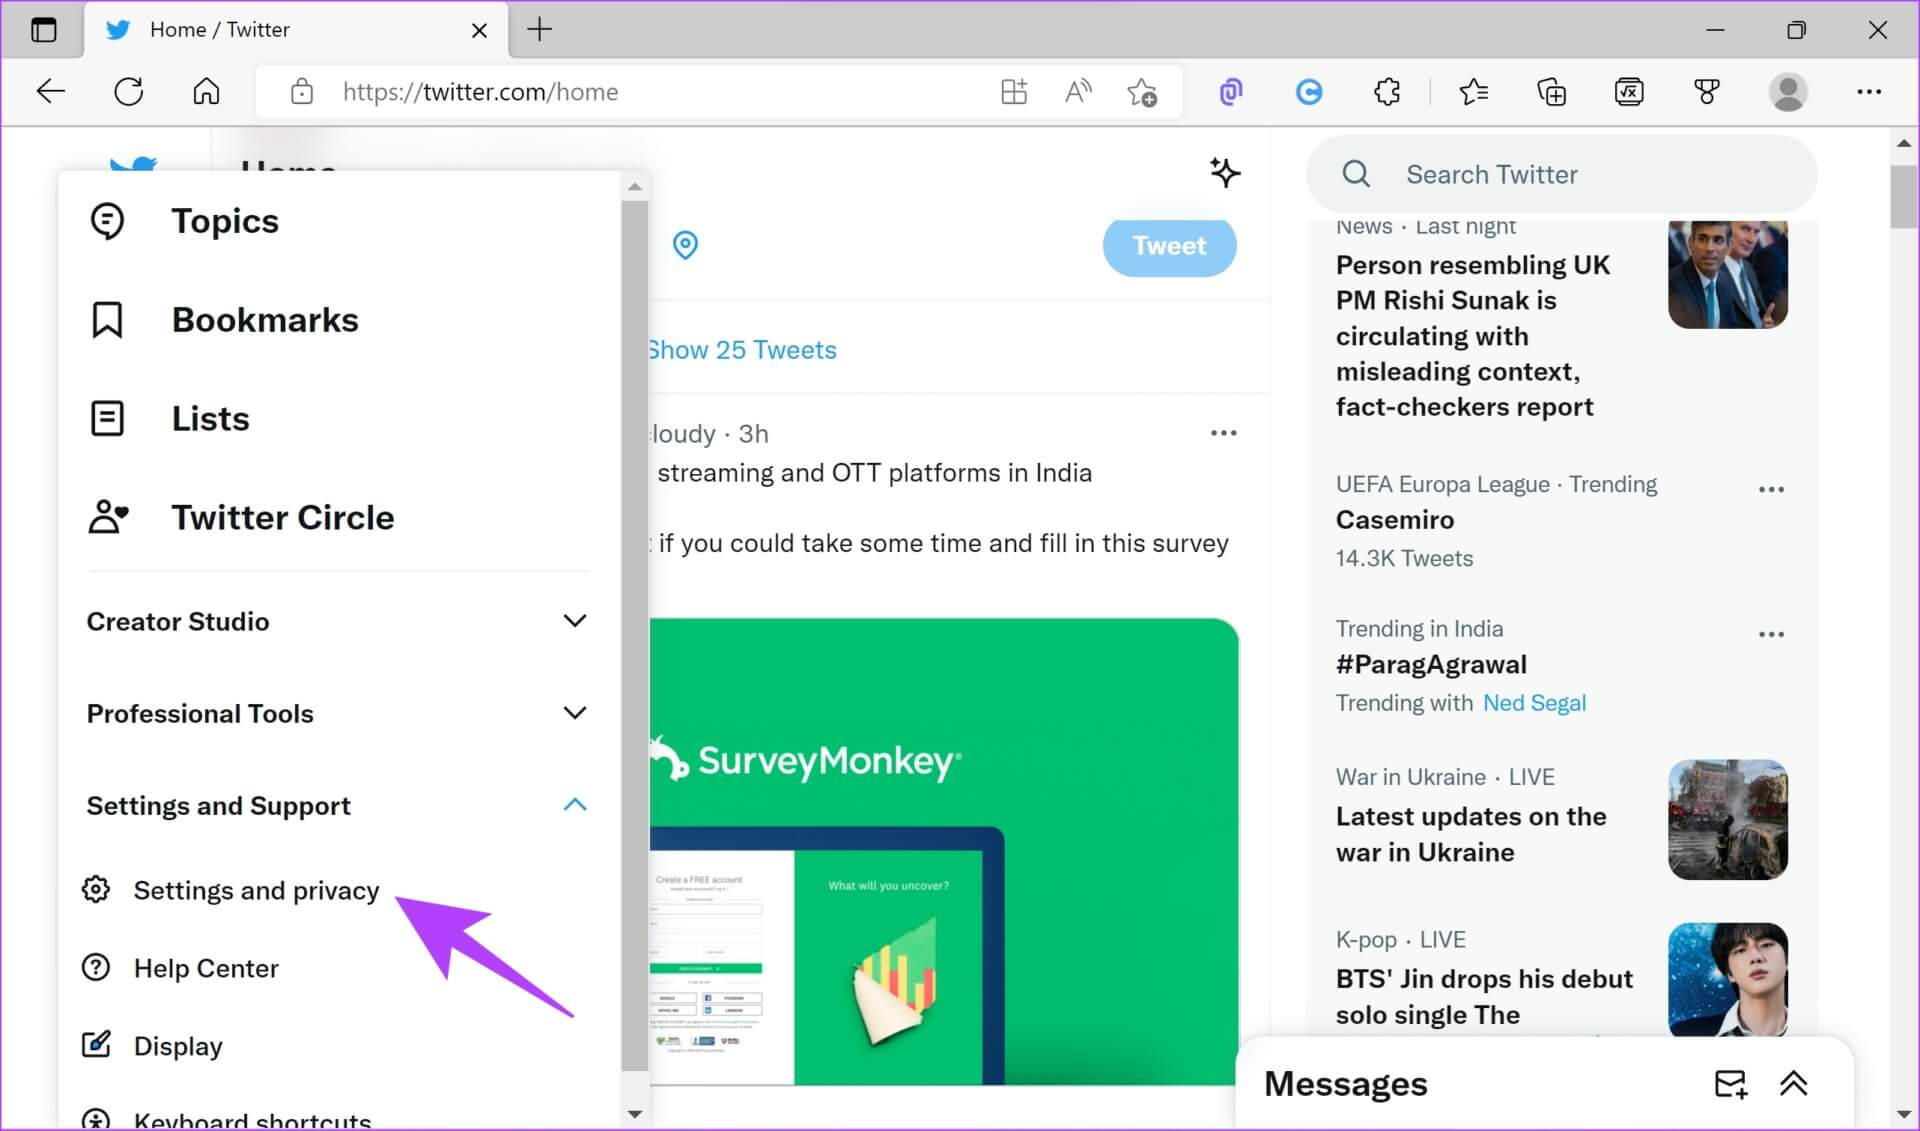Viewport: 1920px width, 1131px height.
Task: Select Help Center menu item
Action: tap(206, 968)
